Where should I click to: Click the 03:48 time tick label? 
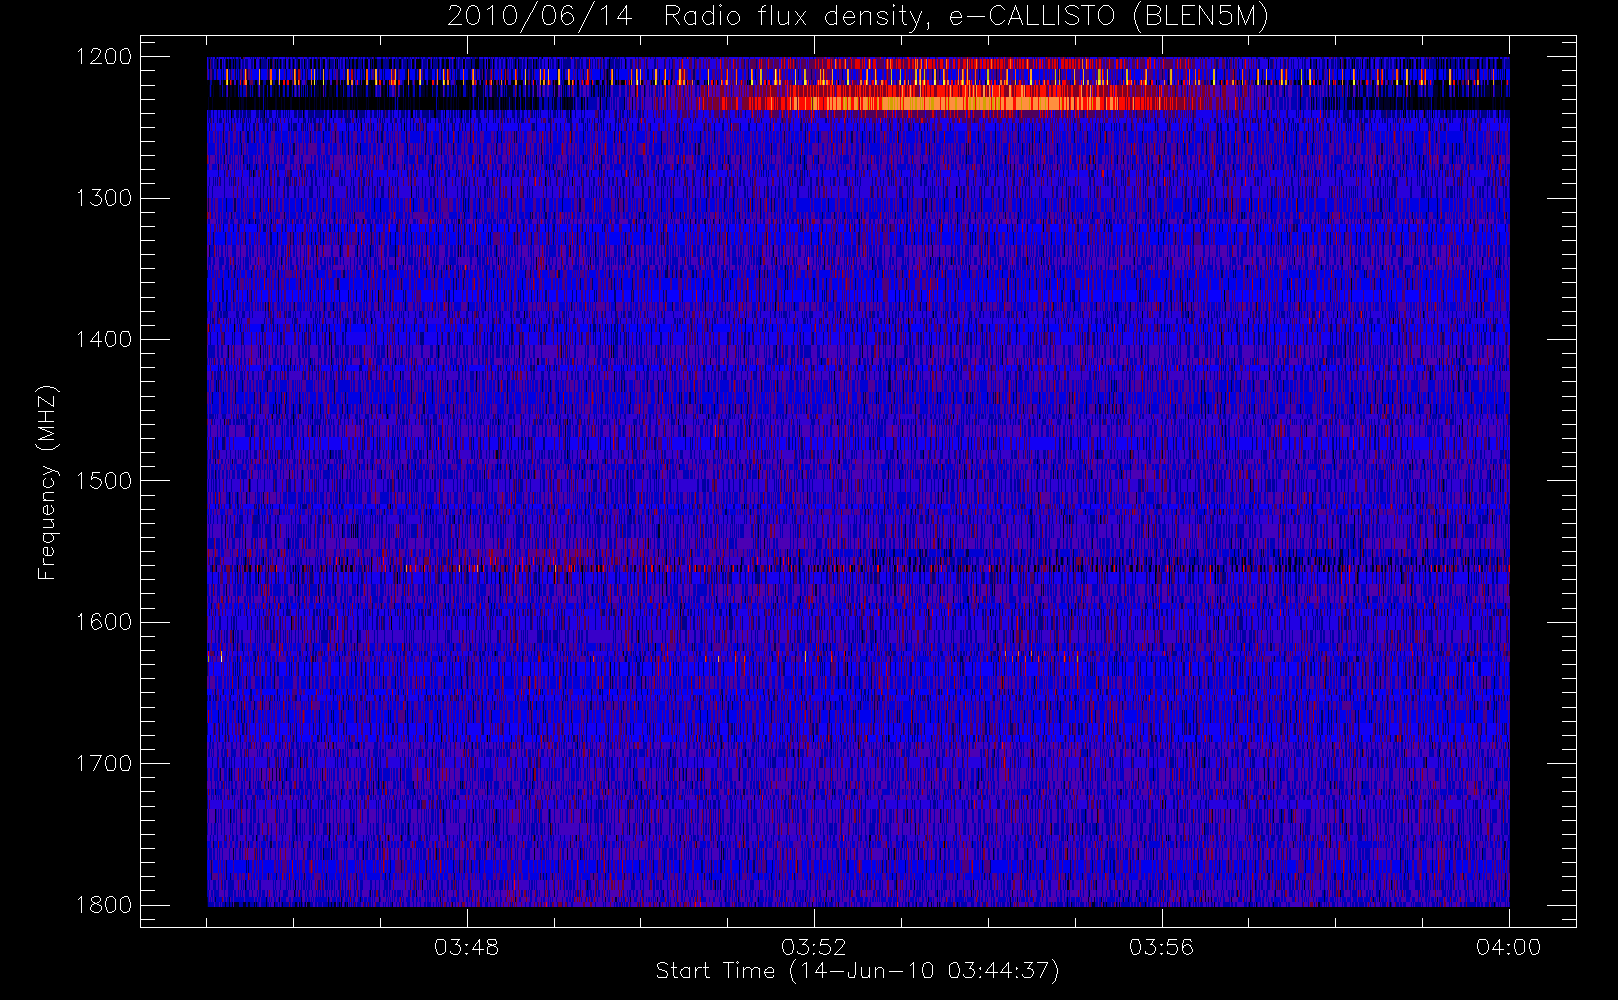[x=466, y=947]
